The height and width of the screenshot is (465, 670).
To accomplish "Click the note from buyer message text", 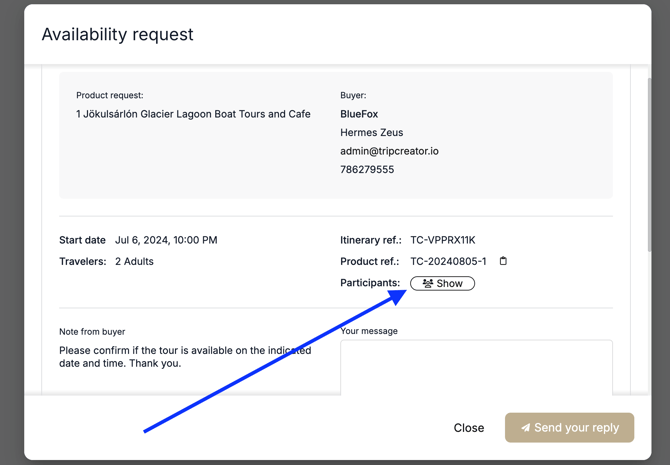I will 185,357.
